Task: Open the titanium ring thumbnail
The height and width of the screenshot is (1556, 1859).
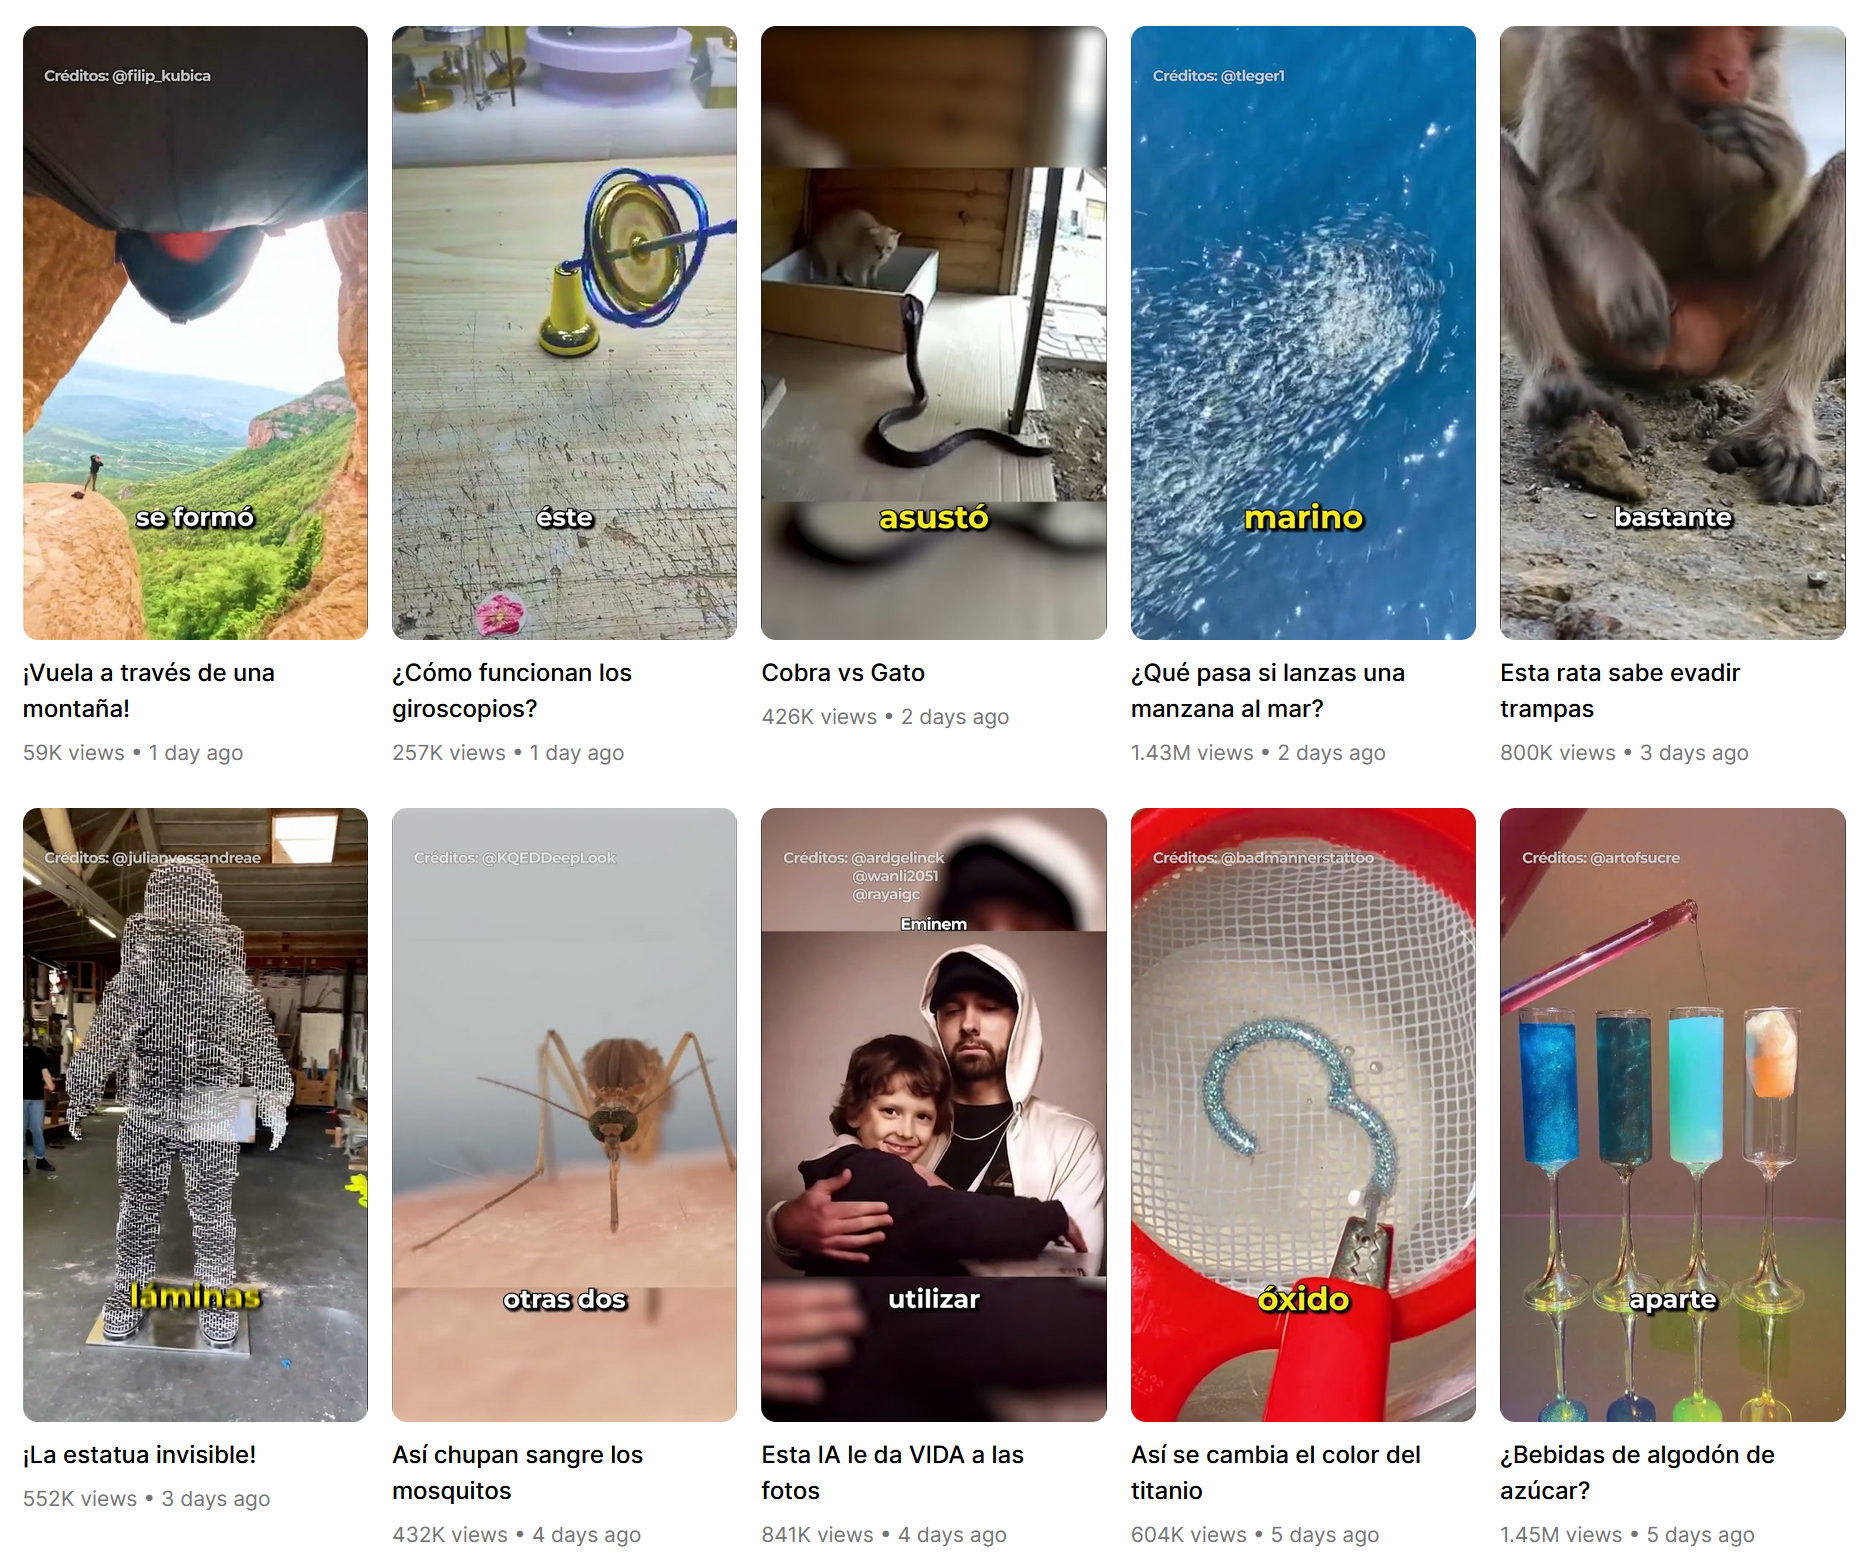Action: [x=1303, y=1115]
